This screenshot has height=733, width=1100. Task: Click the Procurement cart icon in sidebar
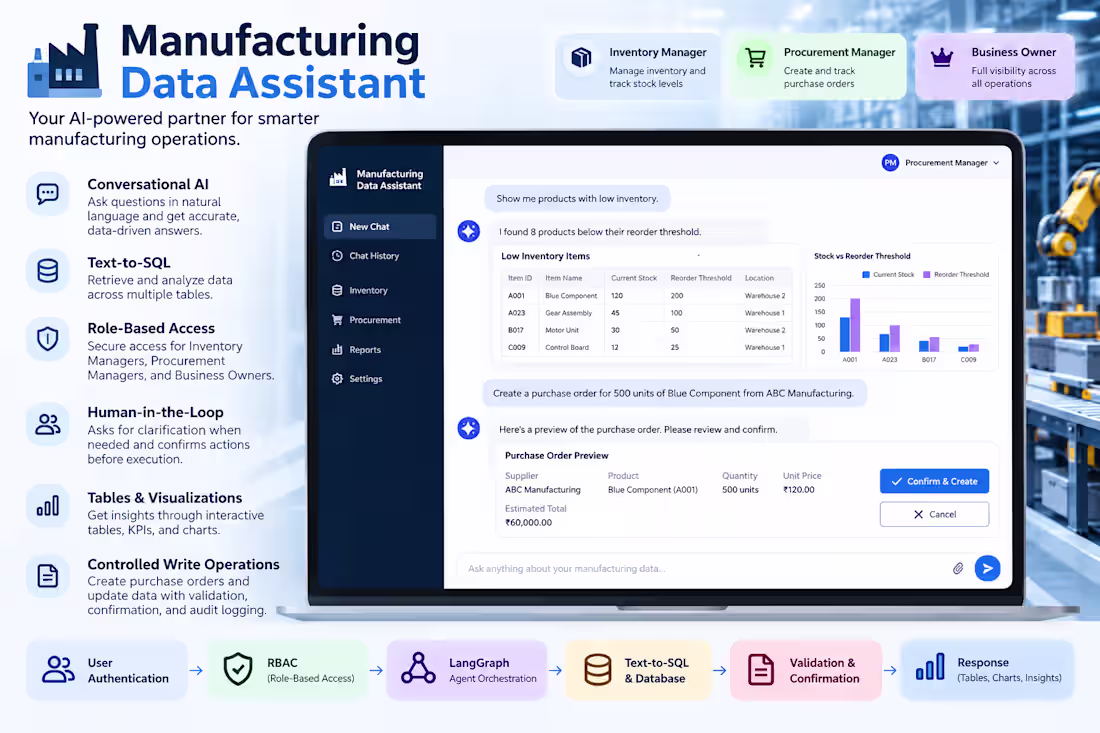click(337, 320)
